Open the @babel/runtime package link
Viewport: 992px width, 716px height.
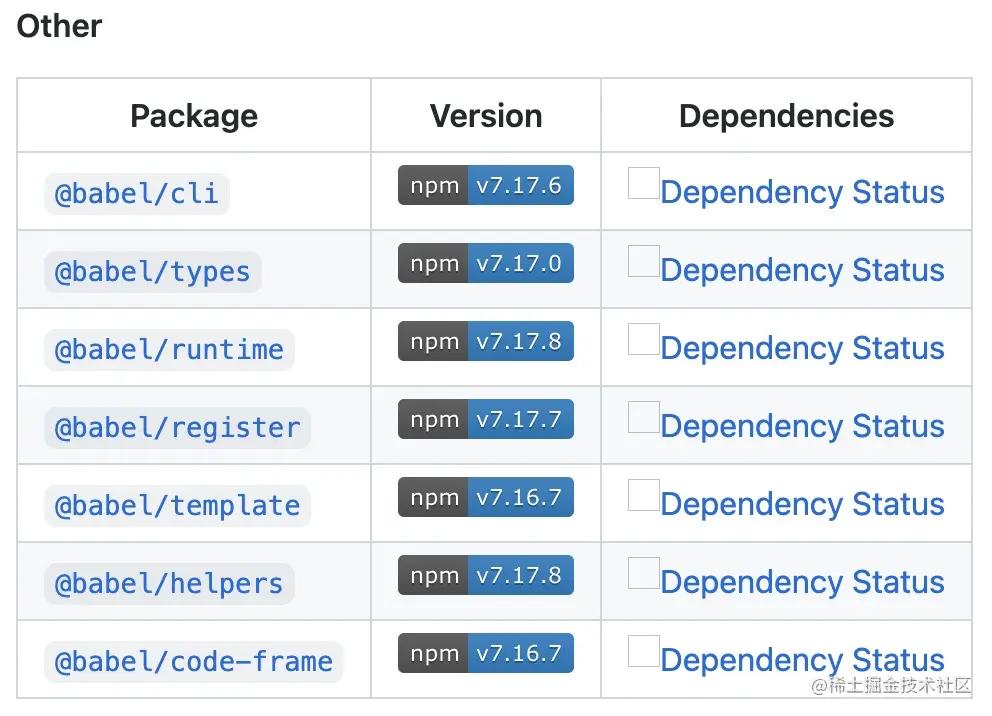[x=169, y=349]
